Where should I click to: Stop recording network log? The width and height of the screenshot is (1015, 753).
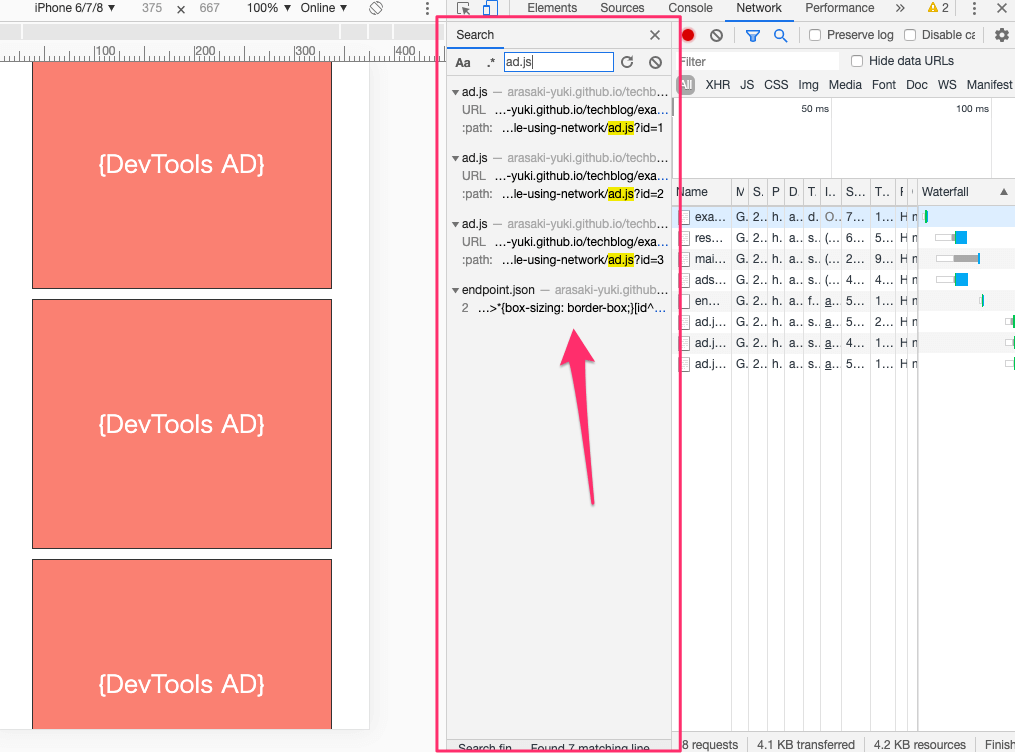click(688, 35)
